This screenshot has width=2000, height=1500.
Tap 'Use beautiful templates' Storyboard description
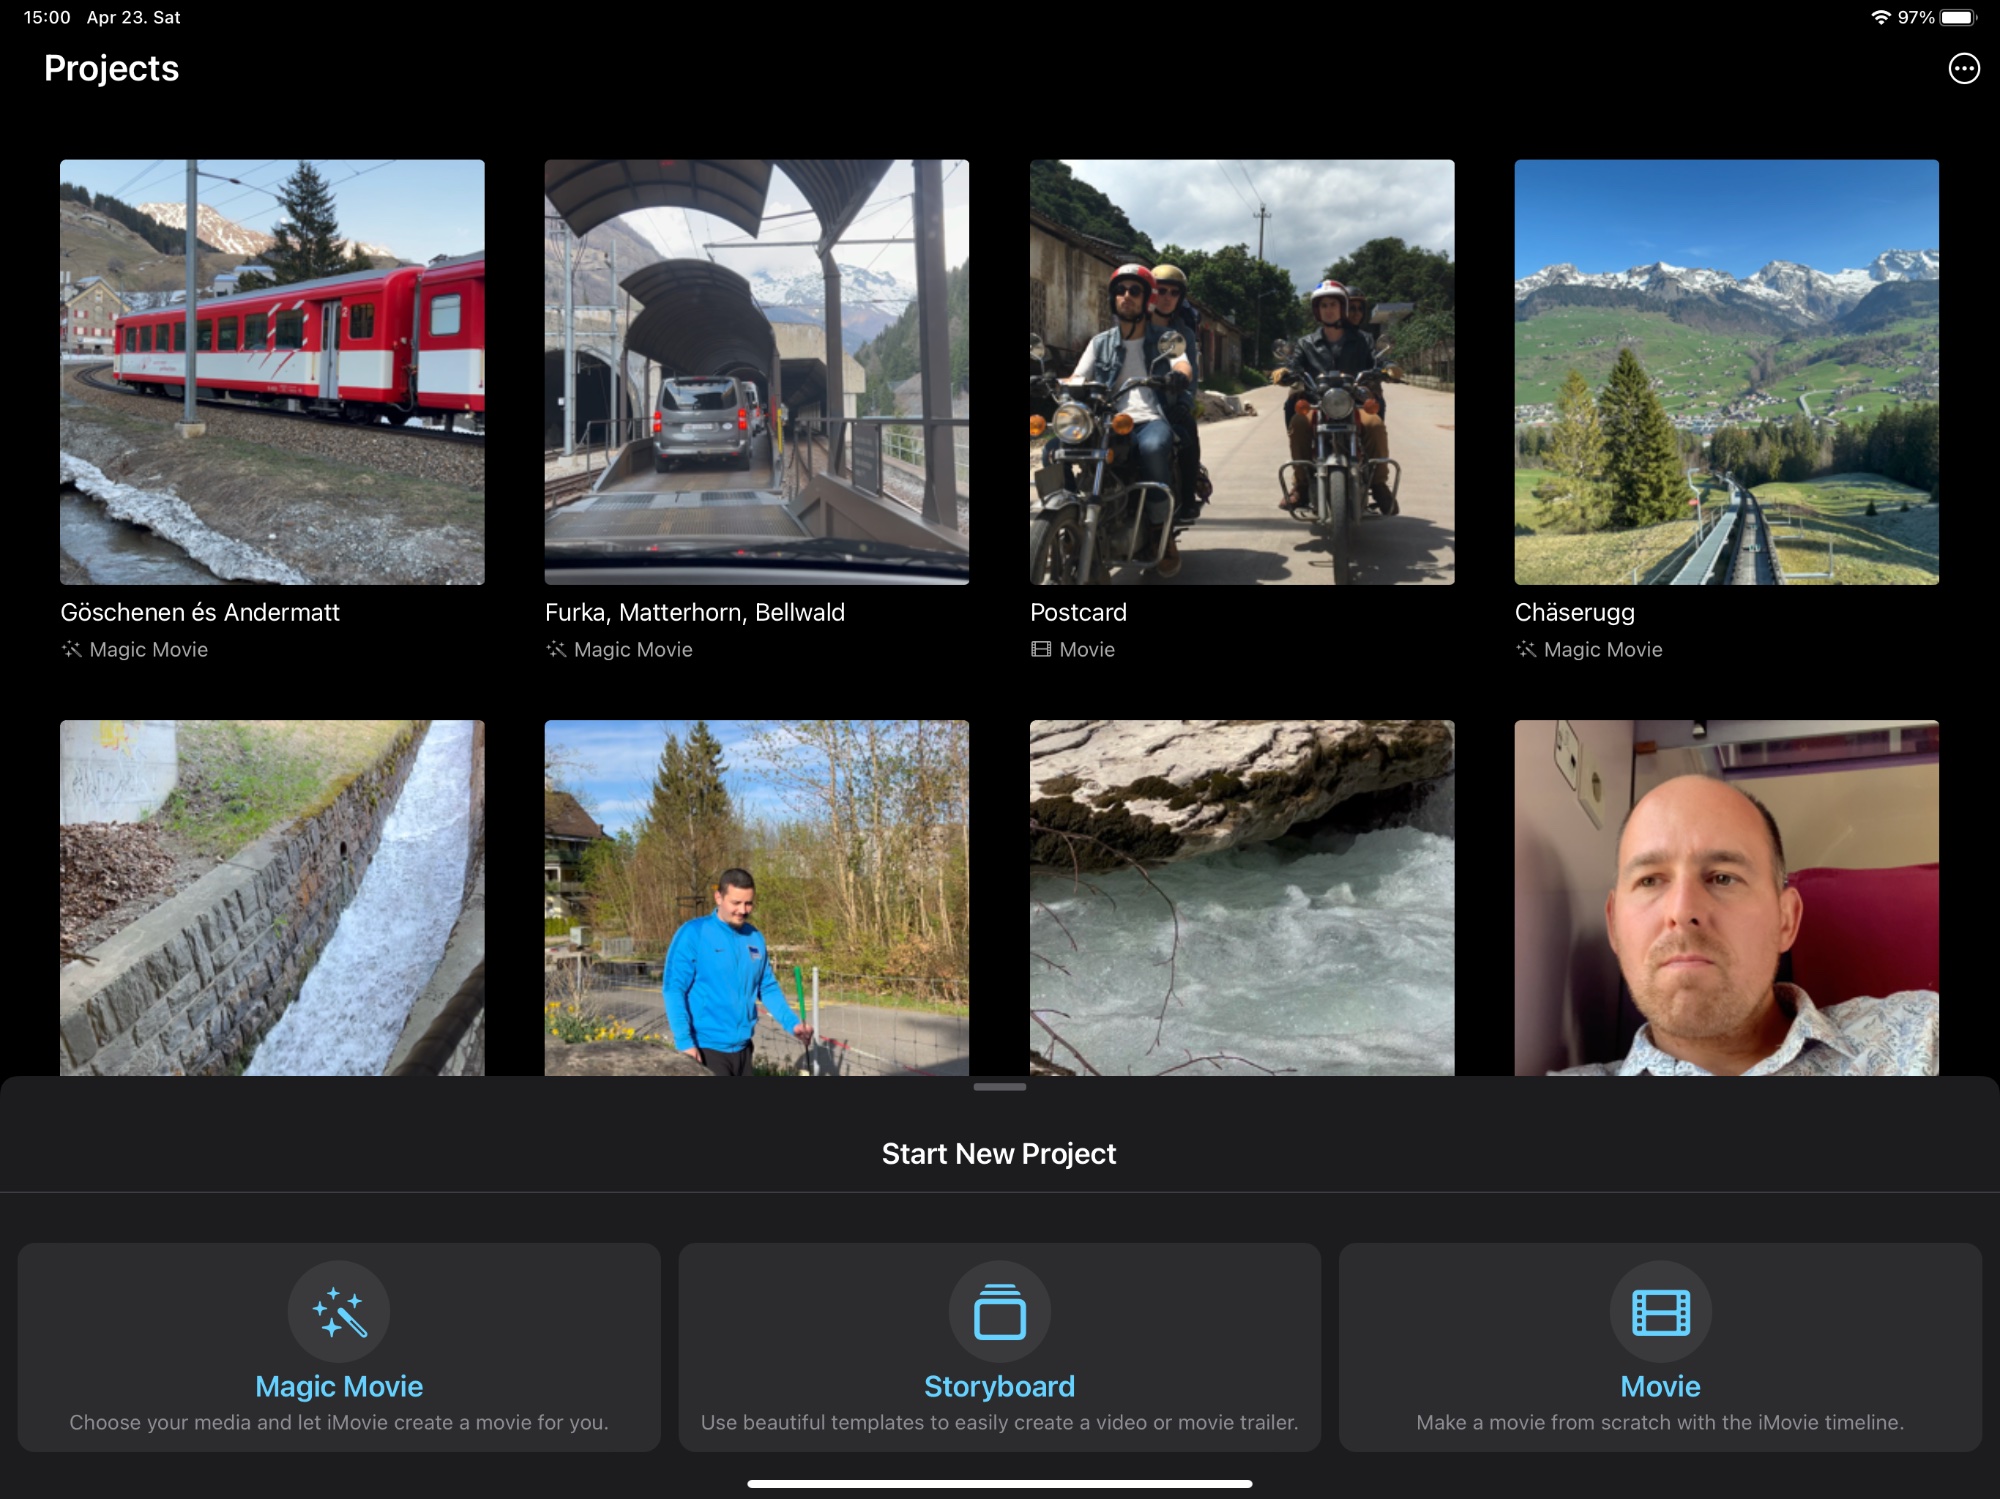tap(999, 1422)
